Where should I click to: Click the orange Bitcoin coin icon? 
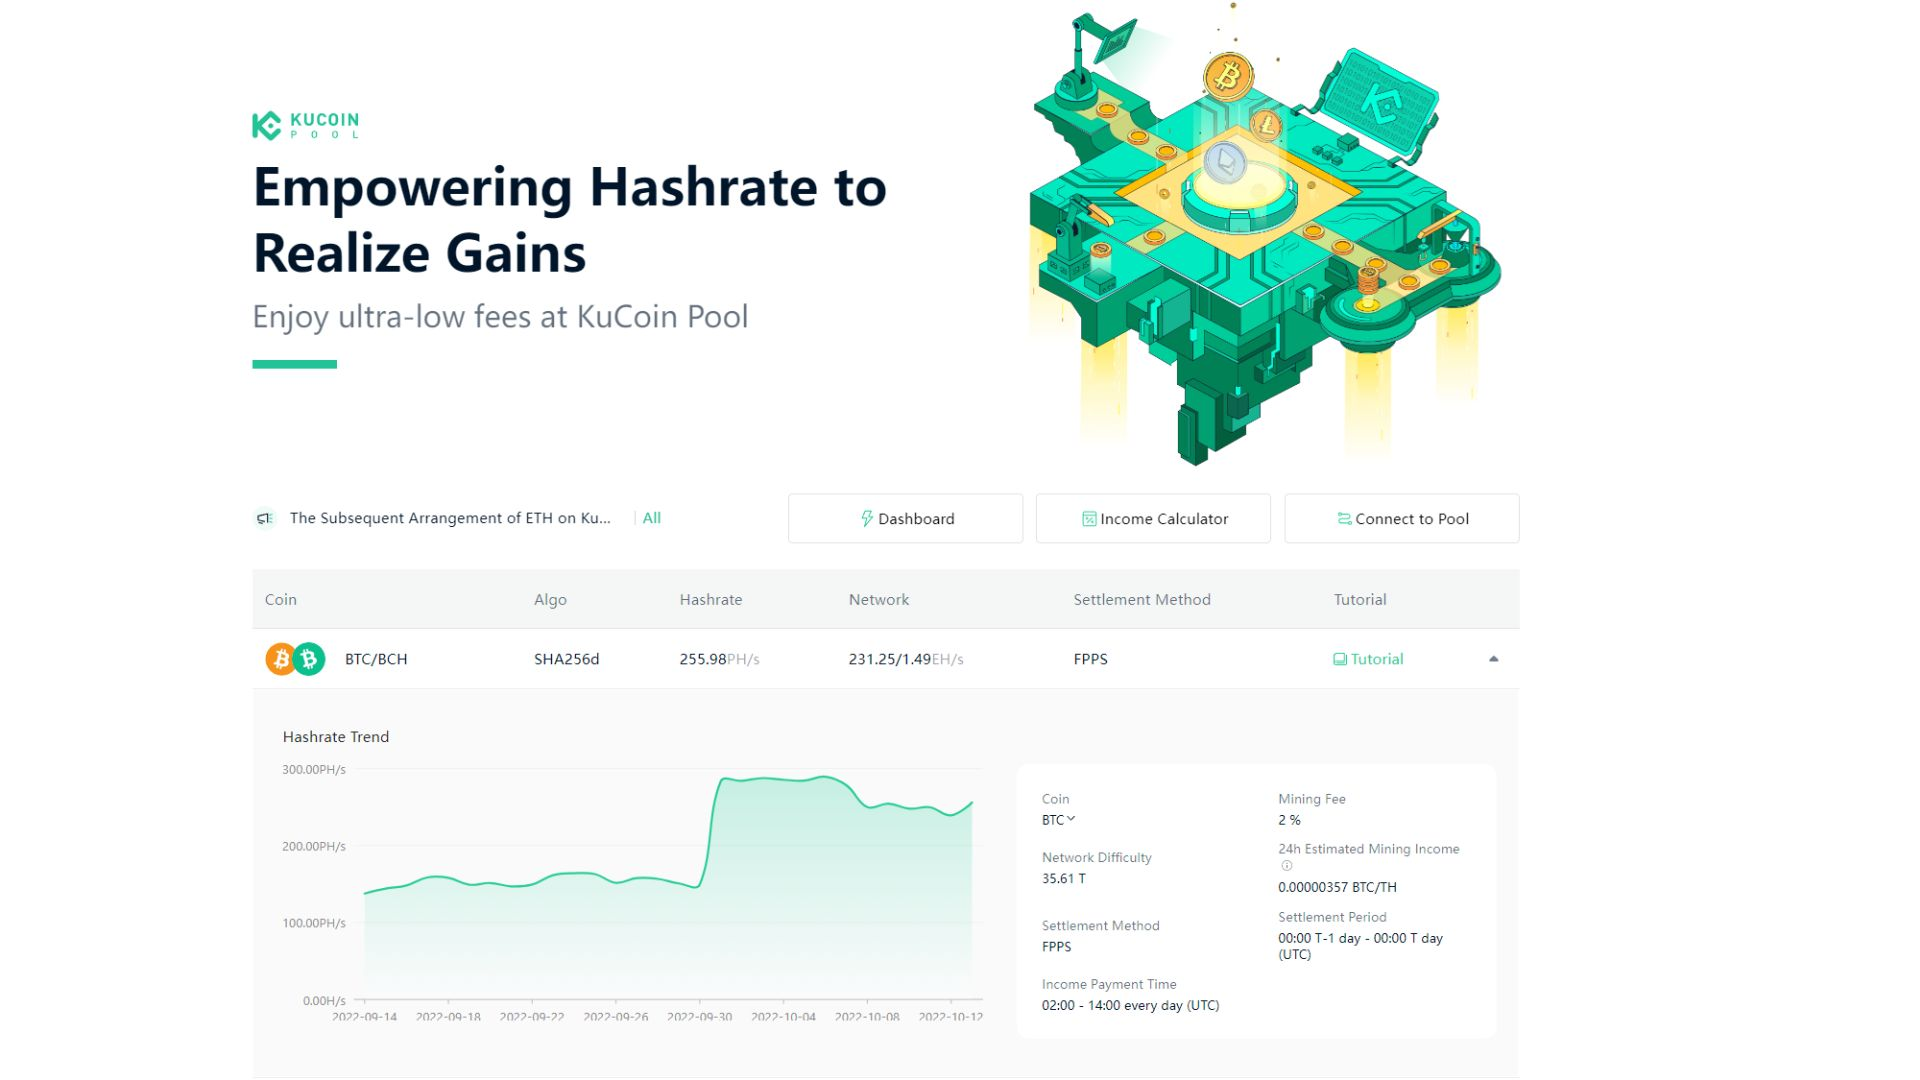pyautogui.click(x=281, y=659)
